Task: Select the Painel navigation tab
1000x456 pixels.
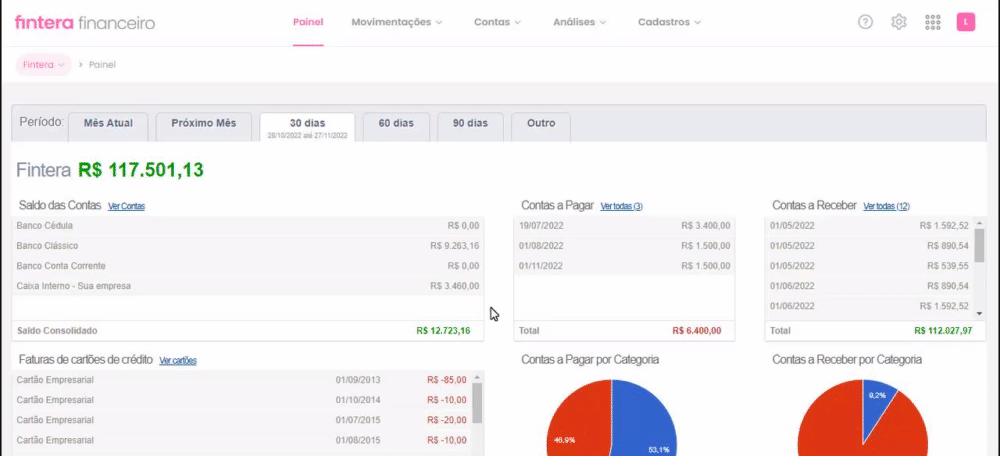Action: click(308, 22)
